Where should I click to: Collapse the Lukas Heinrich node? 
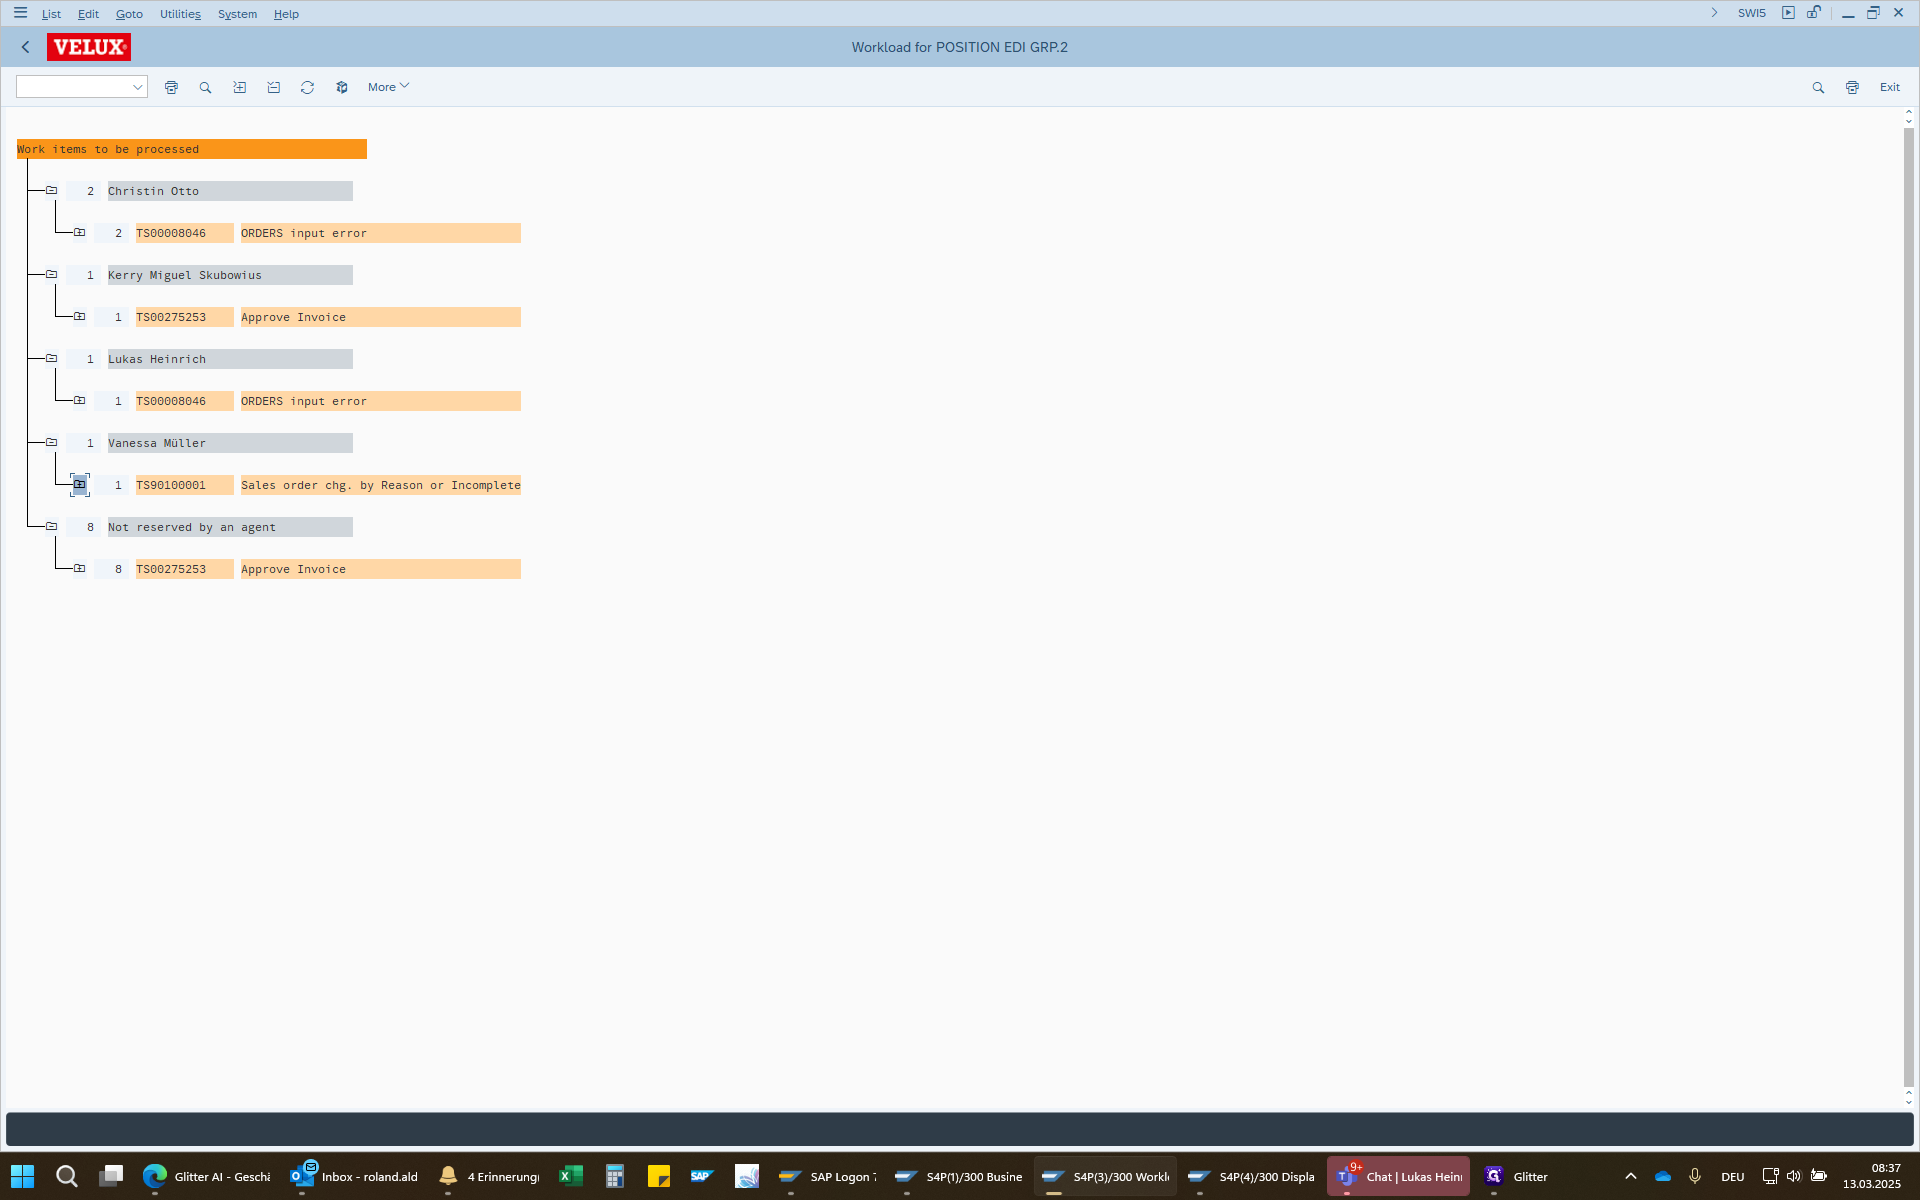51,359
